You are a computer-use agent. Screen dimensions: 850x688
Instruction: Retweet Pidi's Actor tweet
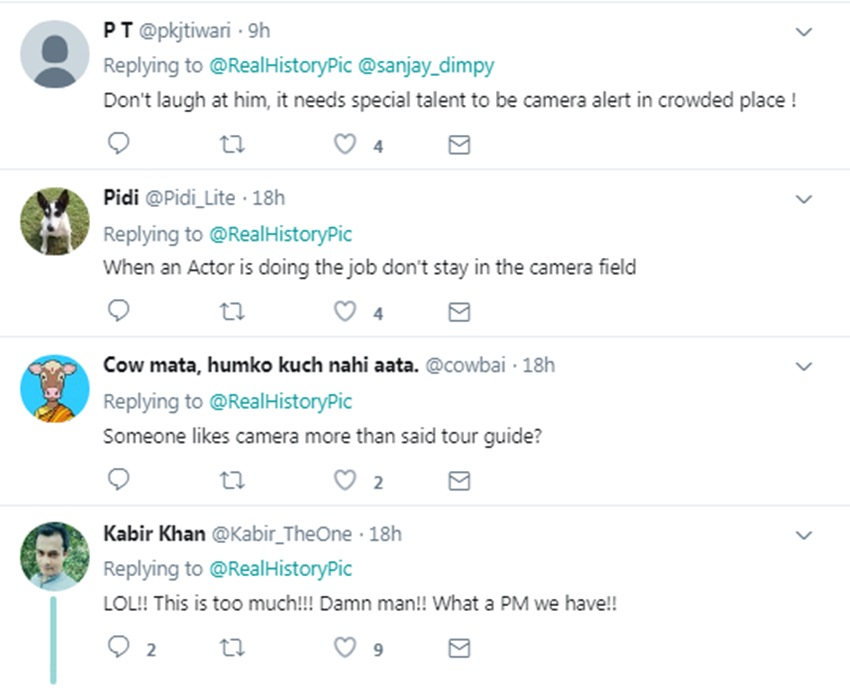point(231,313)
